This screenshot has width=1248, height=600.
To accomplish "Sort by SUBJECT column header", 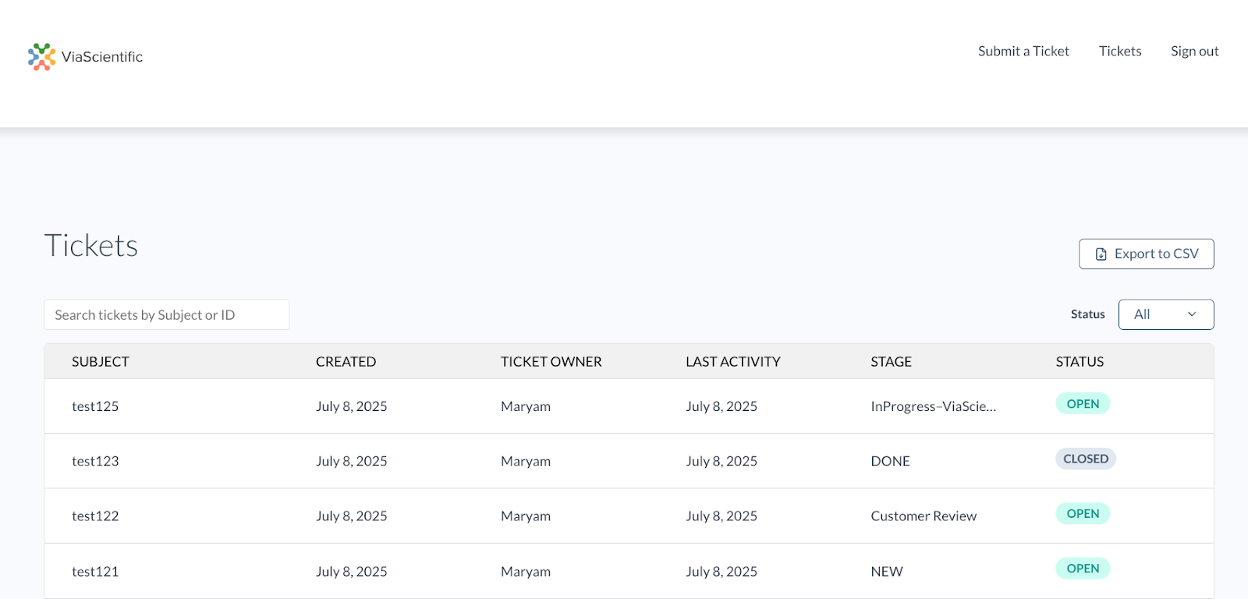I will tap(100, 362).
